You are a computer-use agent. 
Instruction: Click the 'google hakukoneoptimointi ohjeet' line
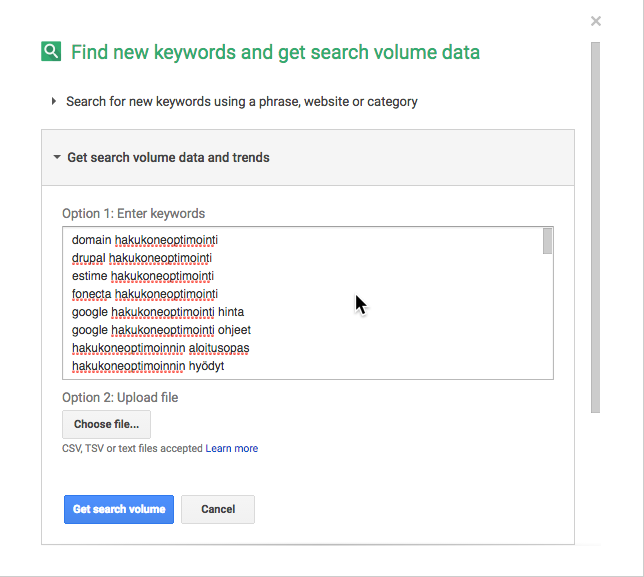point(161,330)
